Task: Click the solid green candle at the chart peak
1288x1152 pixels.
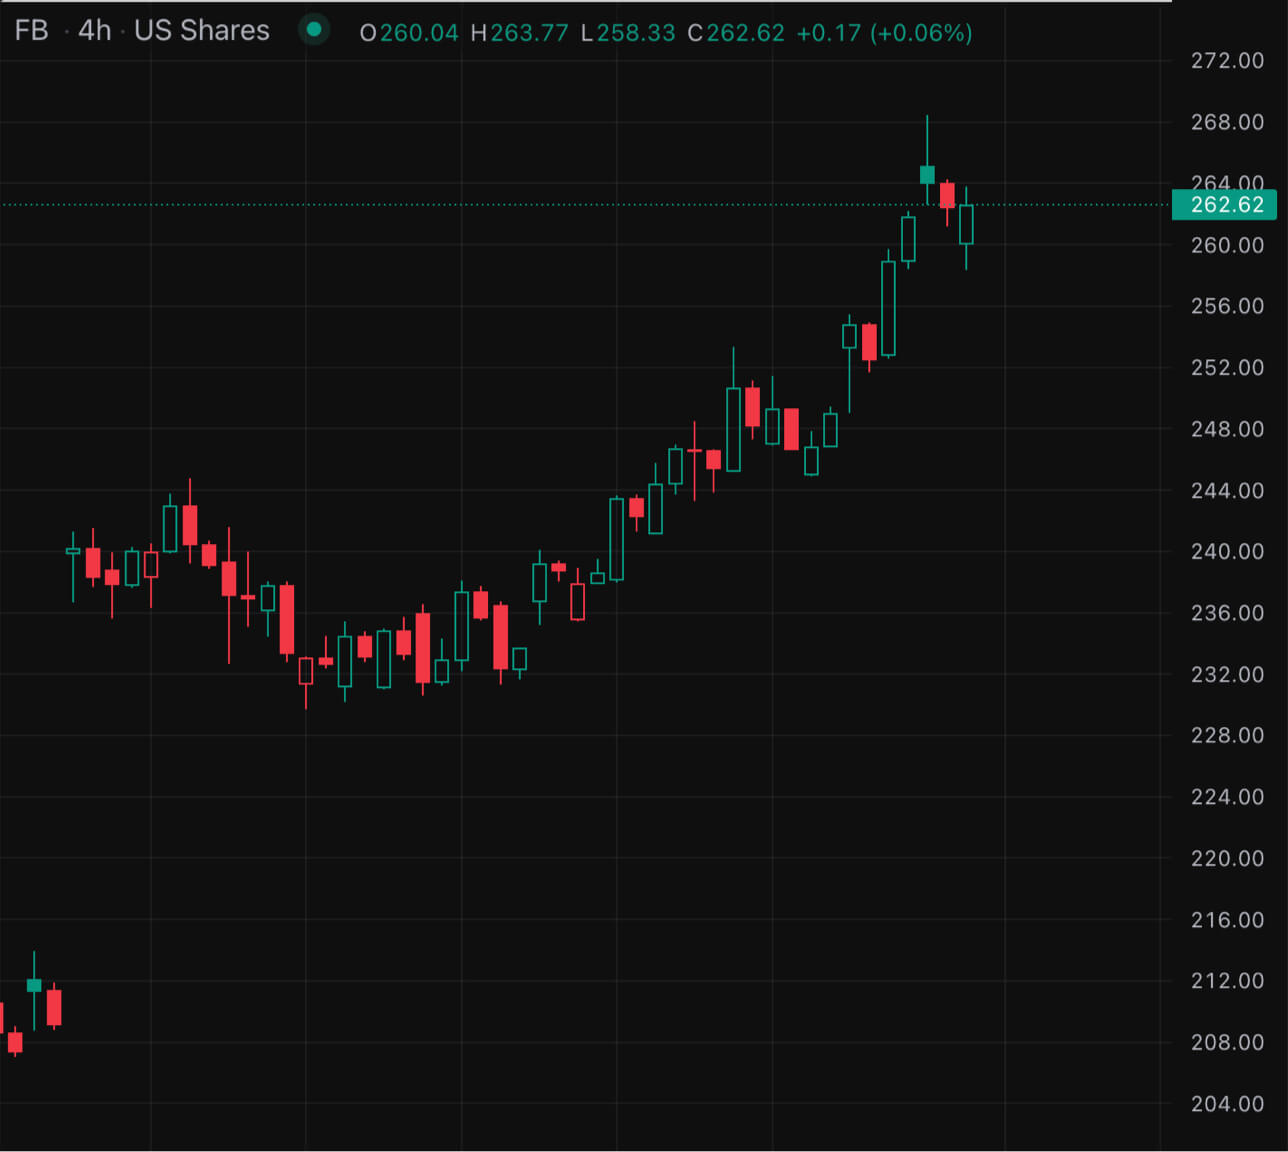Action: (x=927, y=175)
